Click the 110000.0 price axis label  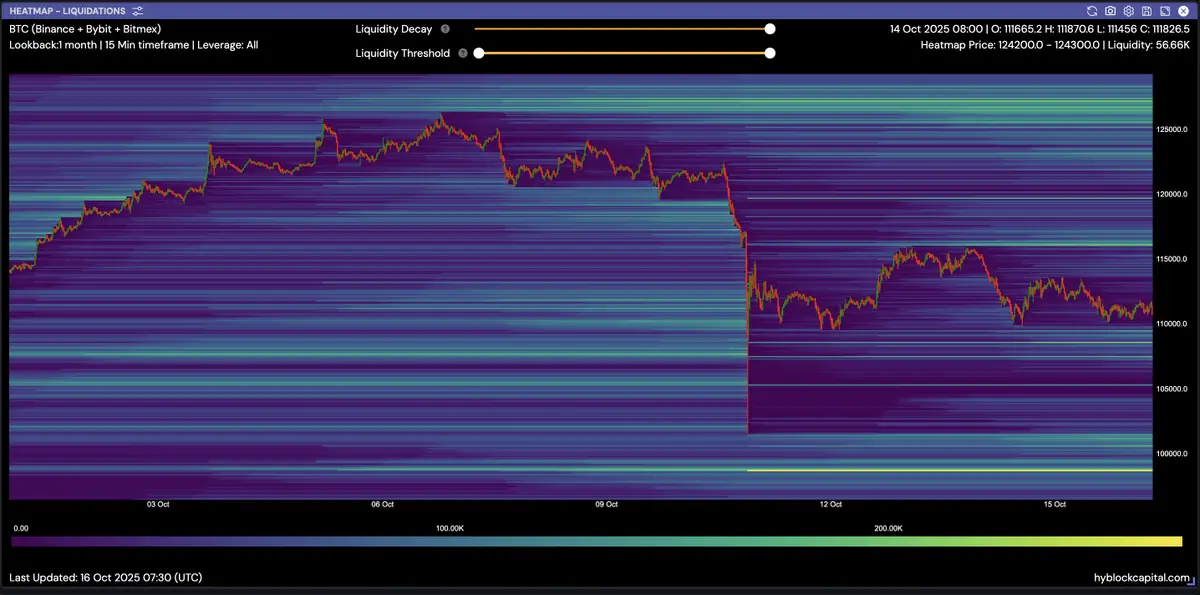click(x=1173, y=324)
